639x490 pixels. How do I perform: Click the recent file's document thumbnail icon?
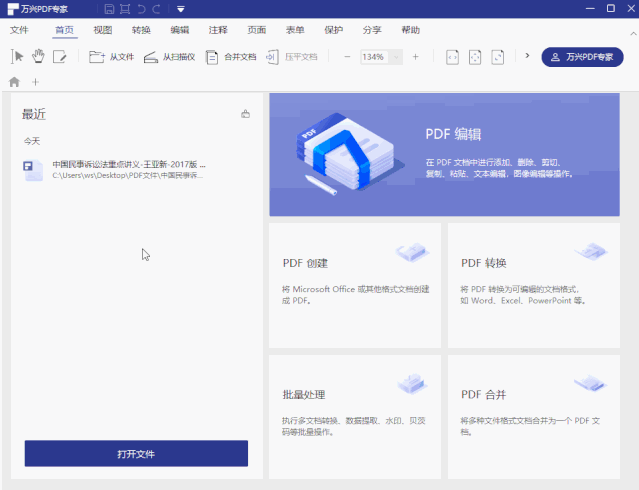point(33,170)
